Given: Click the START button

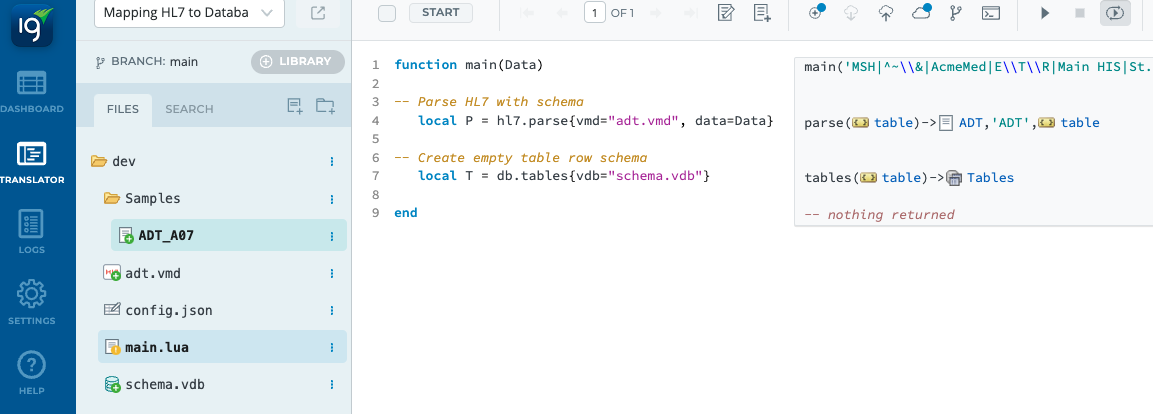Looking at the screenshot, I should pos(441,13).
